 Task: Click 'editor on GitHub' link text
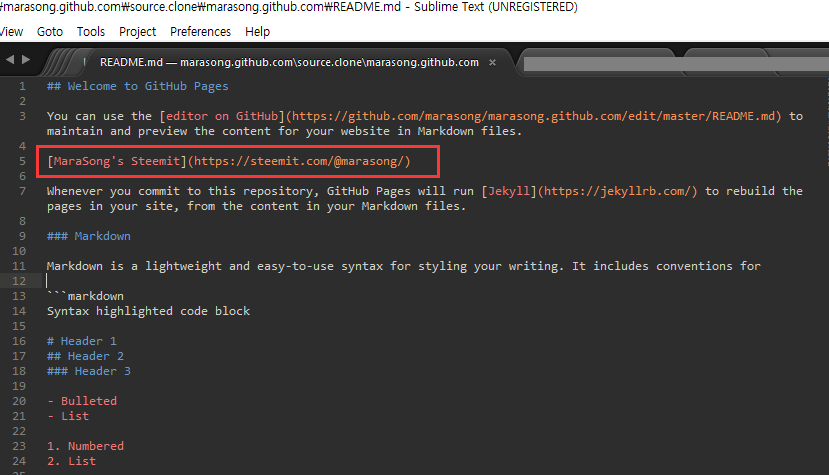pyautogui.click(x=222, y=116)
